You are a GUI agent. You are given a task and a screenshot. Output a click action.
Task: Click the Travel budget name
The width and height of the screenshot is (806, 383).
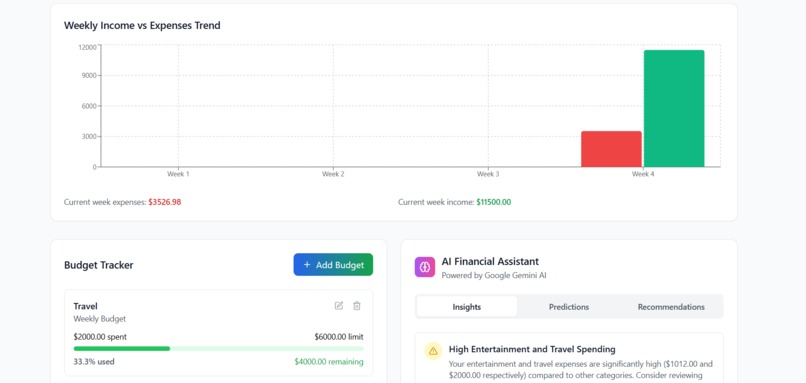click(85, 306)
